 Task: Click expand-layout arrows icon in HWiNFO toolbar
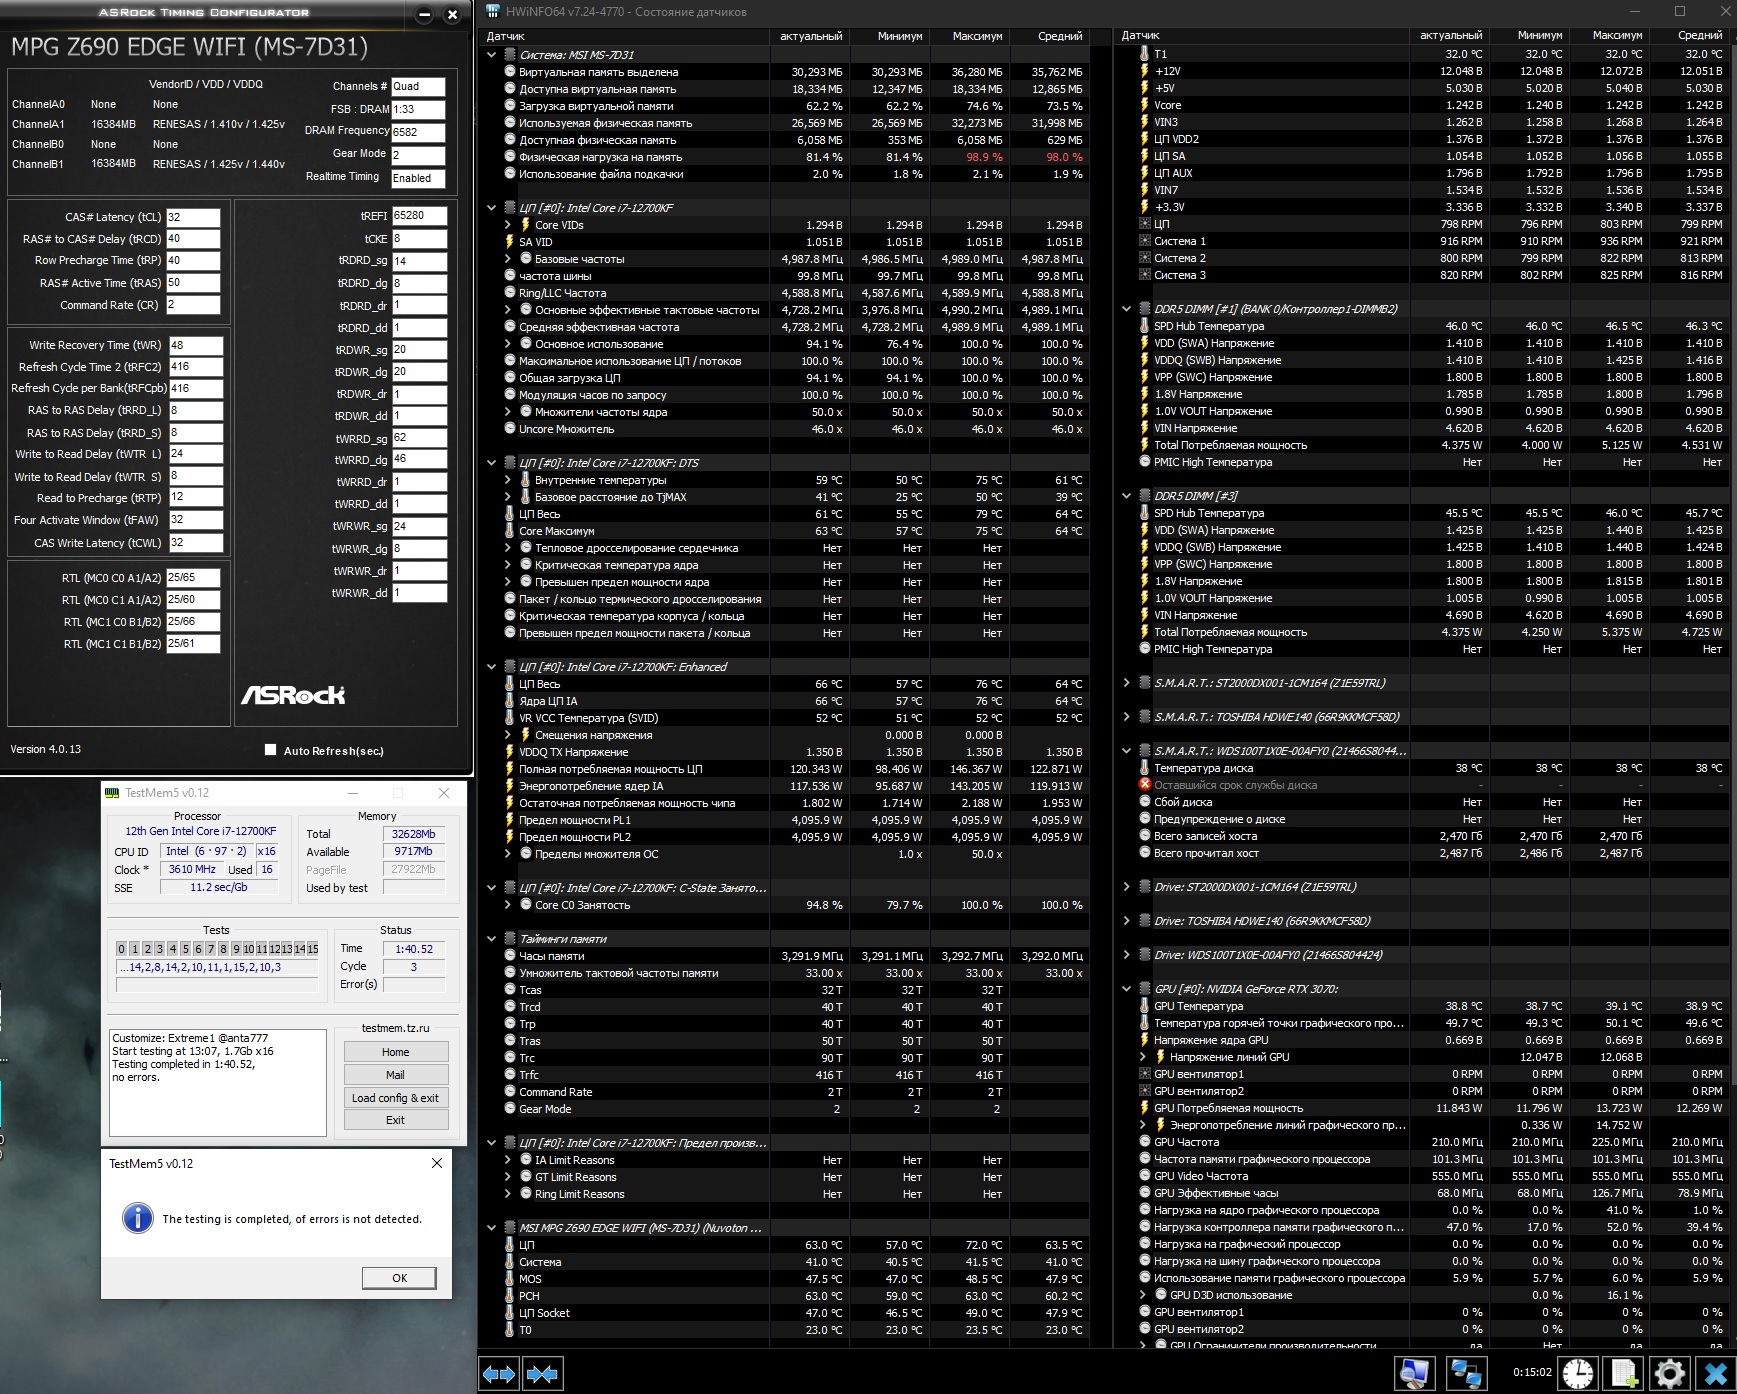[x=499, y=1374]
